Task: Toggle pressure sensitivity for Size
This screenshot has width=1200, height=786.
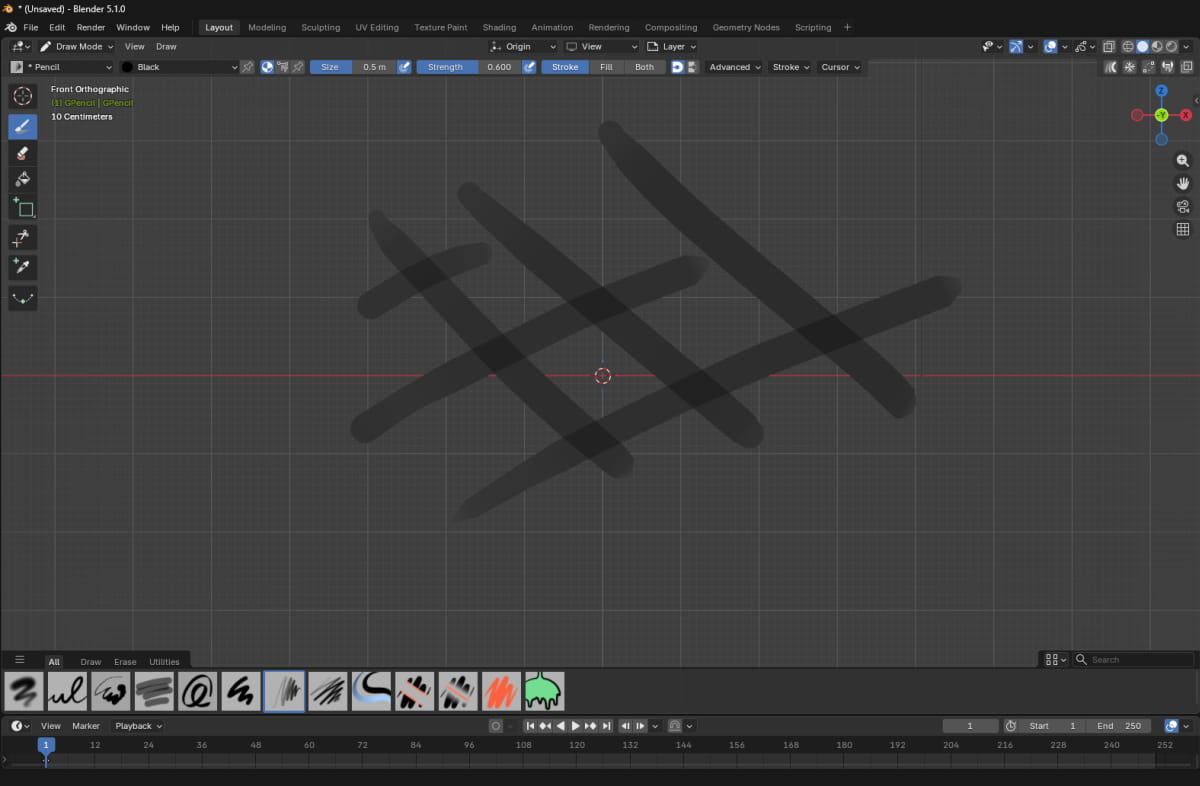Action: pyautogui.click(x=404, y=67)
